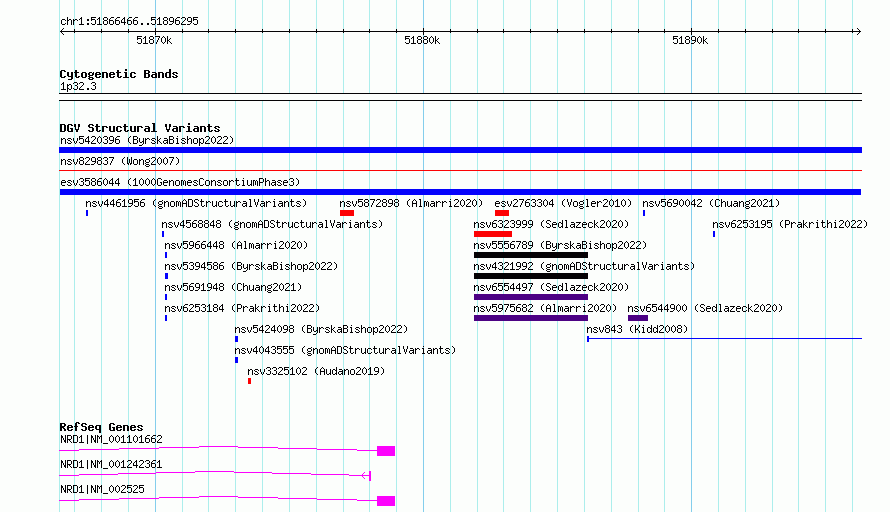The width and height of the screenshot is (890, 512).
Task: Click the nsv5872898 (Almarri2020) label
Action: (411, 203)
